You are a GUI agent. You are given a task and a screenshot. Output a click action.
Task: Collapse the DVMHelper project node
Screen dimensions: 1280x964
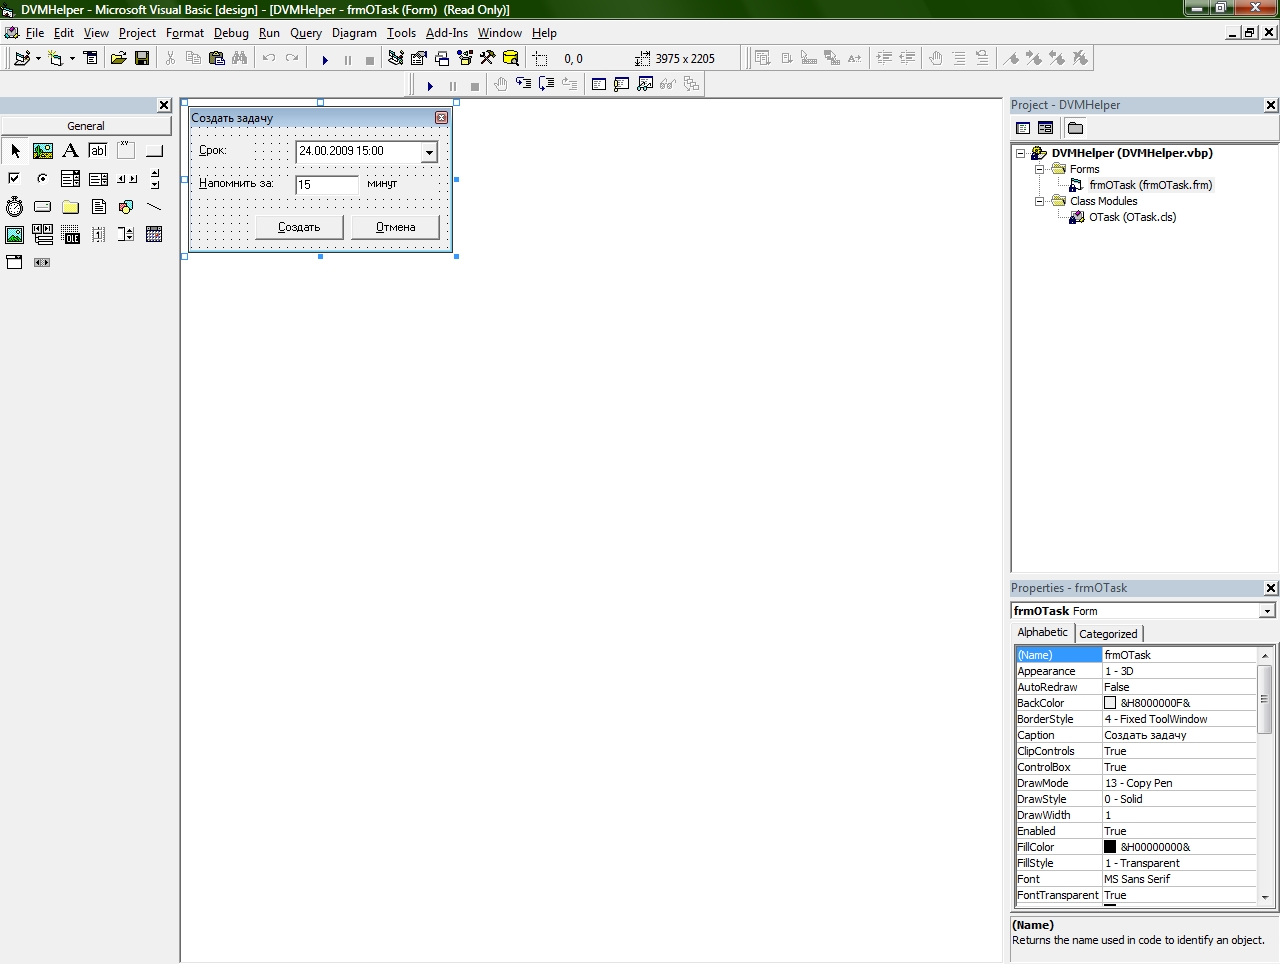[1021, 154]
